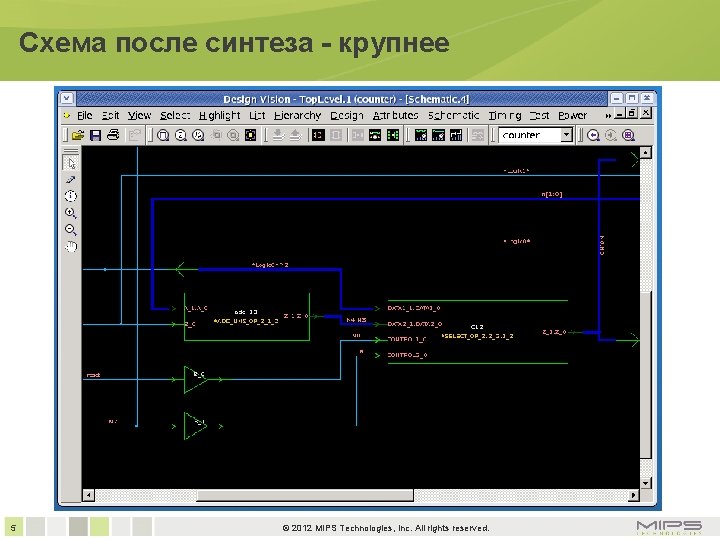
Task: Click the zoom fit magnifier icon at toolbar end
Action: tap(628, 135)
